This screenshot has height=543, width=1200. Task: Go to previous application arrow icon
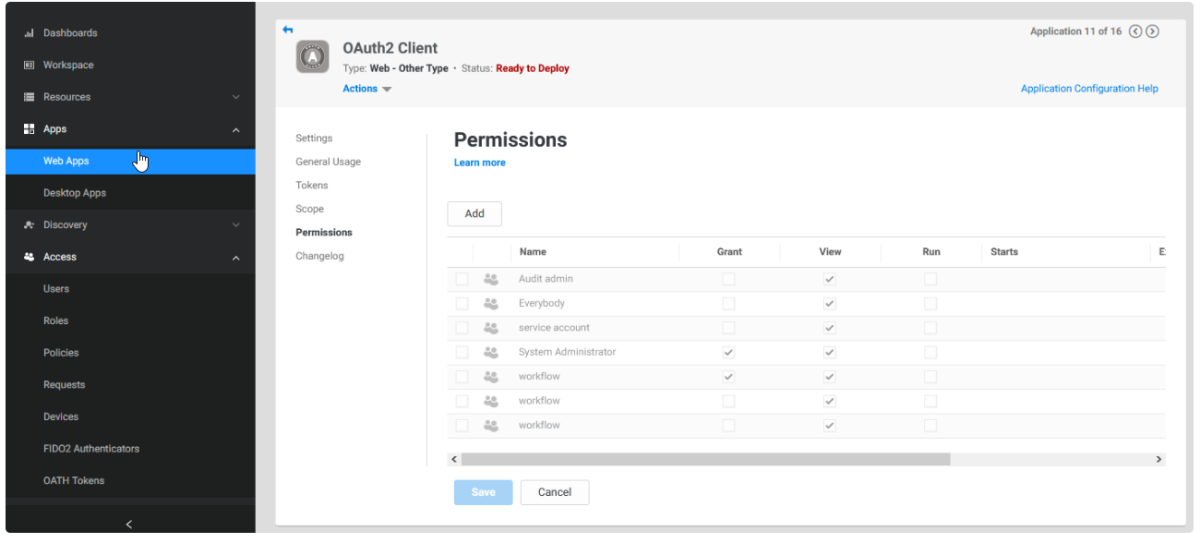[x=1135, y=31]
